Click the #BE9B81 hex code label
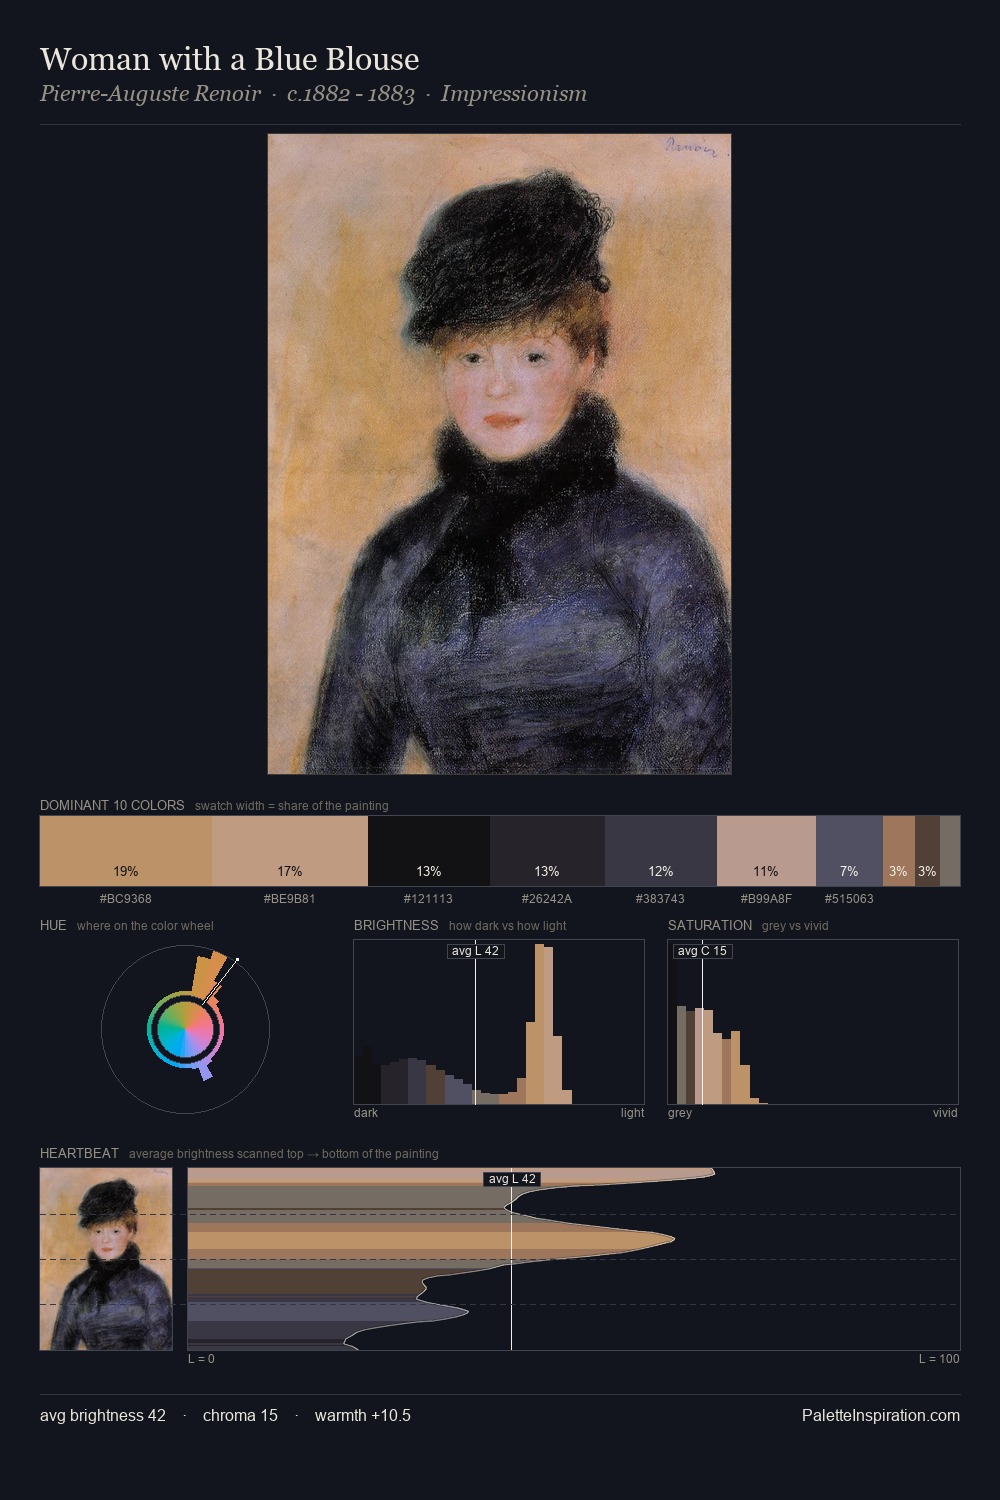1000x1500 pixels. (290, 899)
